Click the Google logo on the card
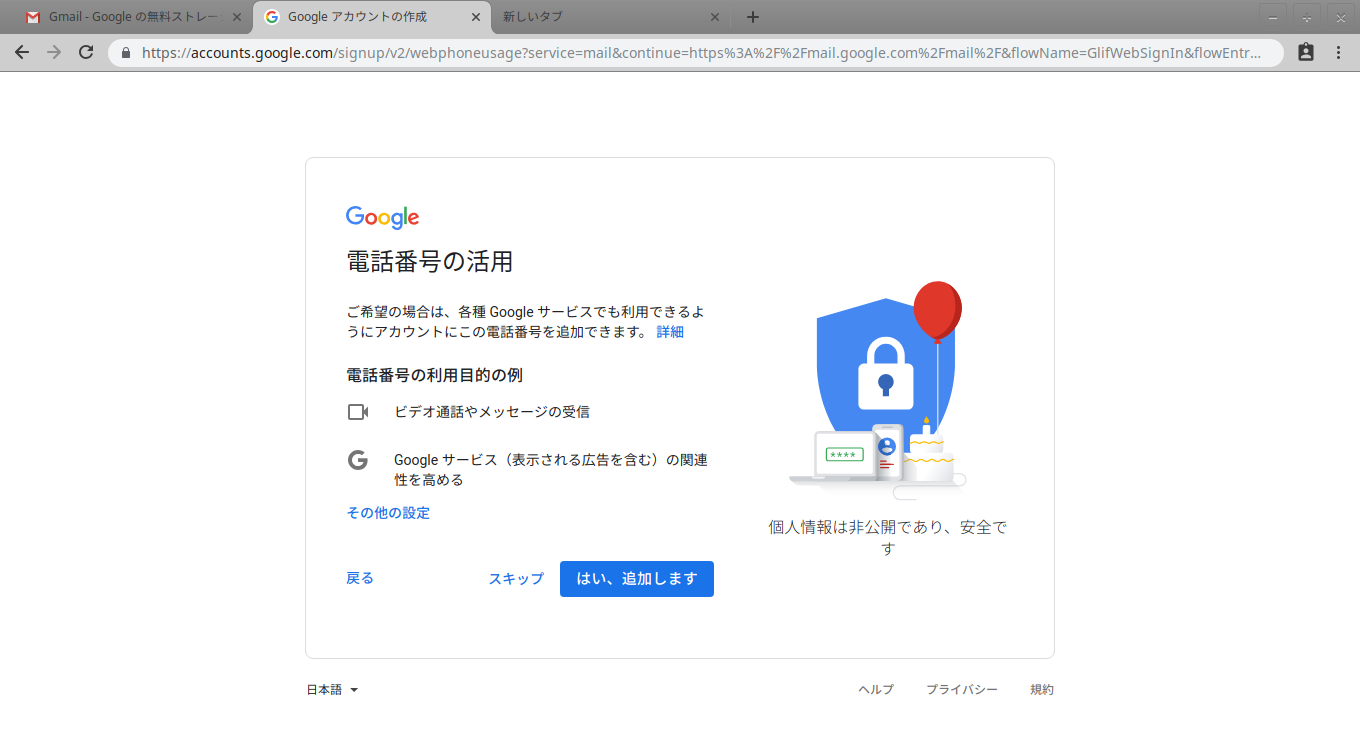 383,218
